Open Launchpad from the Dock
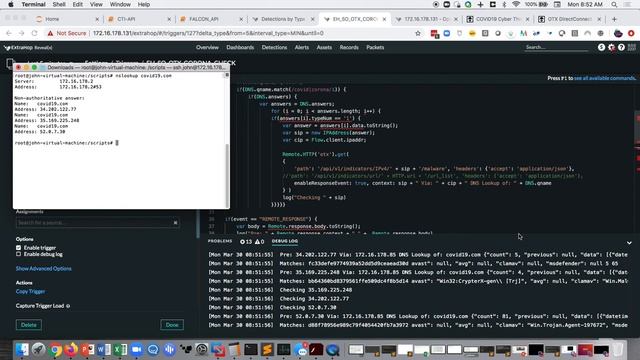The width and height of the screenshot is (640, 360). [39, 349]
